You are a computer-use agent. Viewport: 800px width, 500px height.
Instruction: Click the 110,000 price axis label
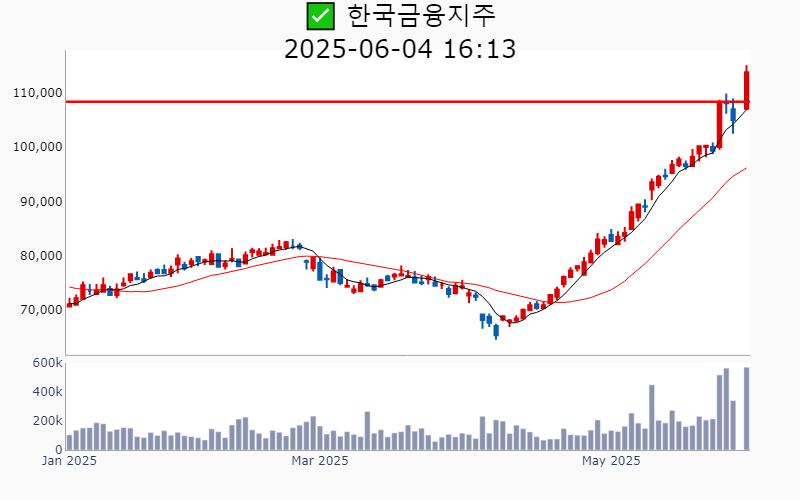pos(38,93)
